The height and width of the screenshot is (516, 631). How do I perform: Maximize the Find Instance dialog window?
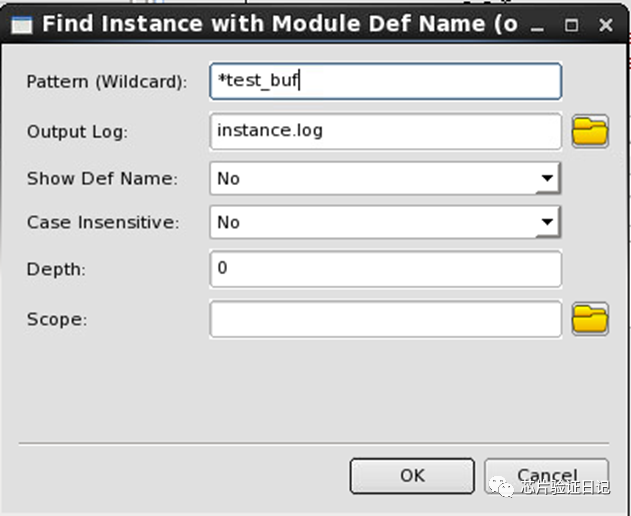click(x=571, y=25)
